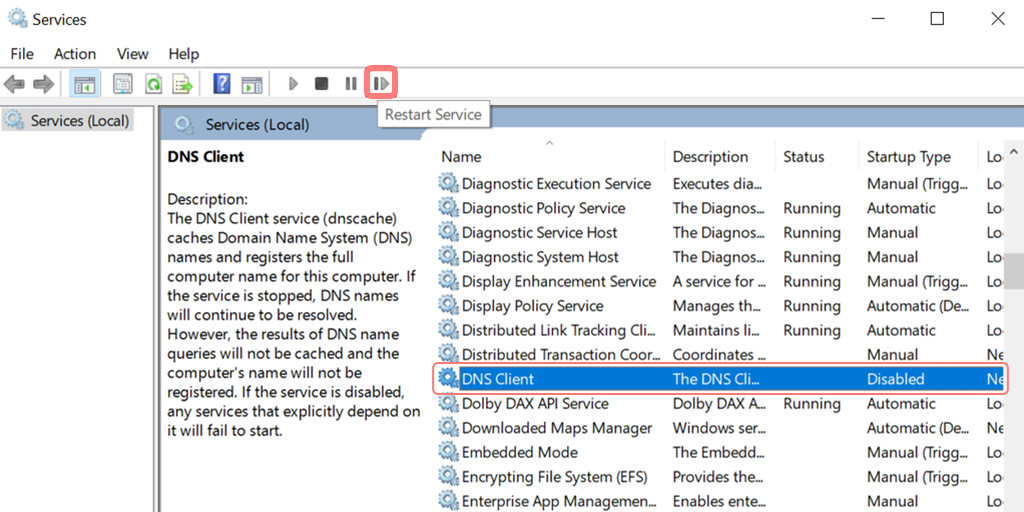Viewport: 1024px width, 512px height.
Task: Open the Help menu
Action: point(184,54)
